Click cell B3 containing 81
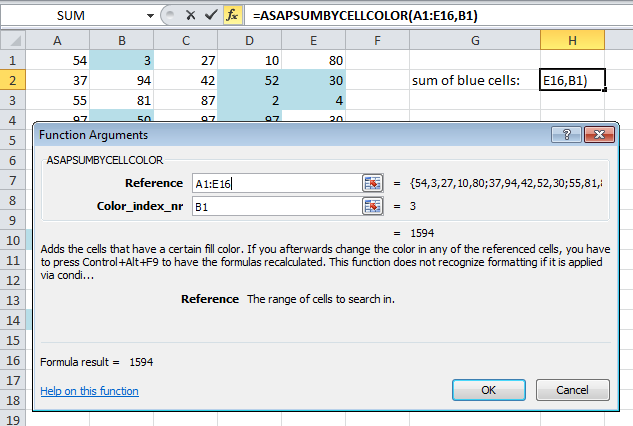The image size is (633, 426). 122,100
